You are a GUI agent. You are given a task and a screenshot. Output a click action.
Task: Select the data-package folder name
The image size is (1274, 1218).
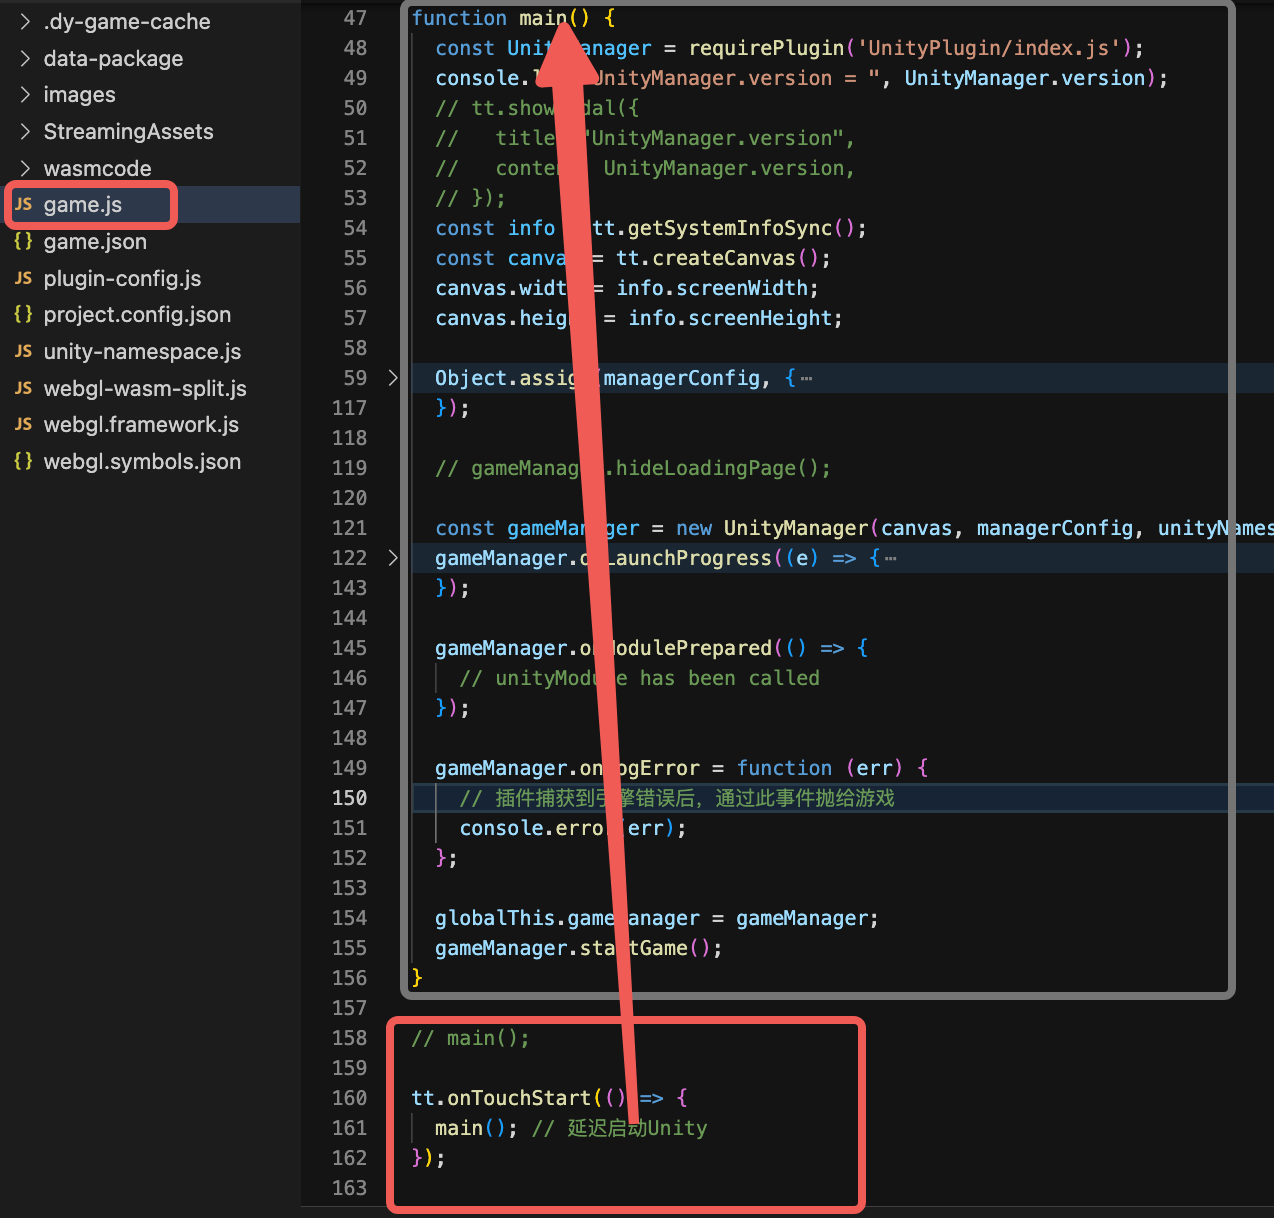click(x=113, y=59)
